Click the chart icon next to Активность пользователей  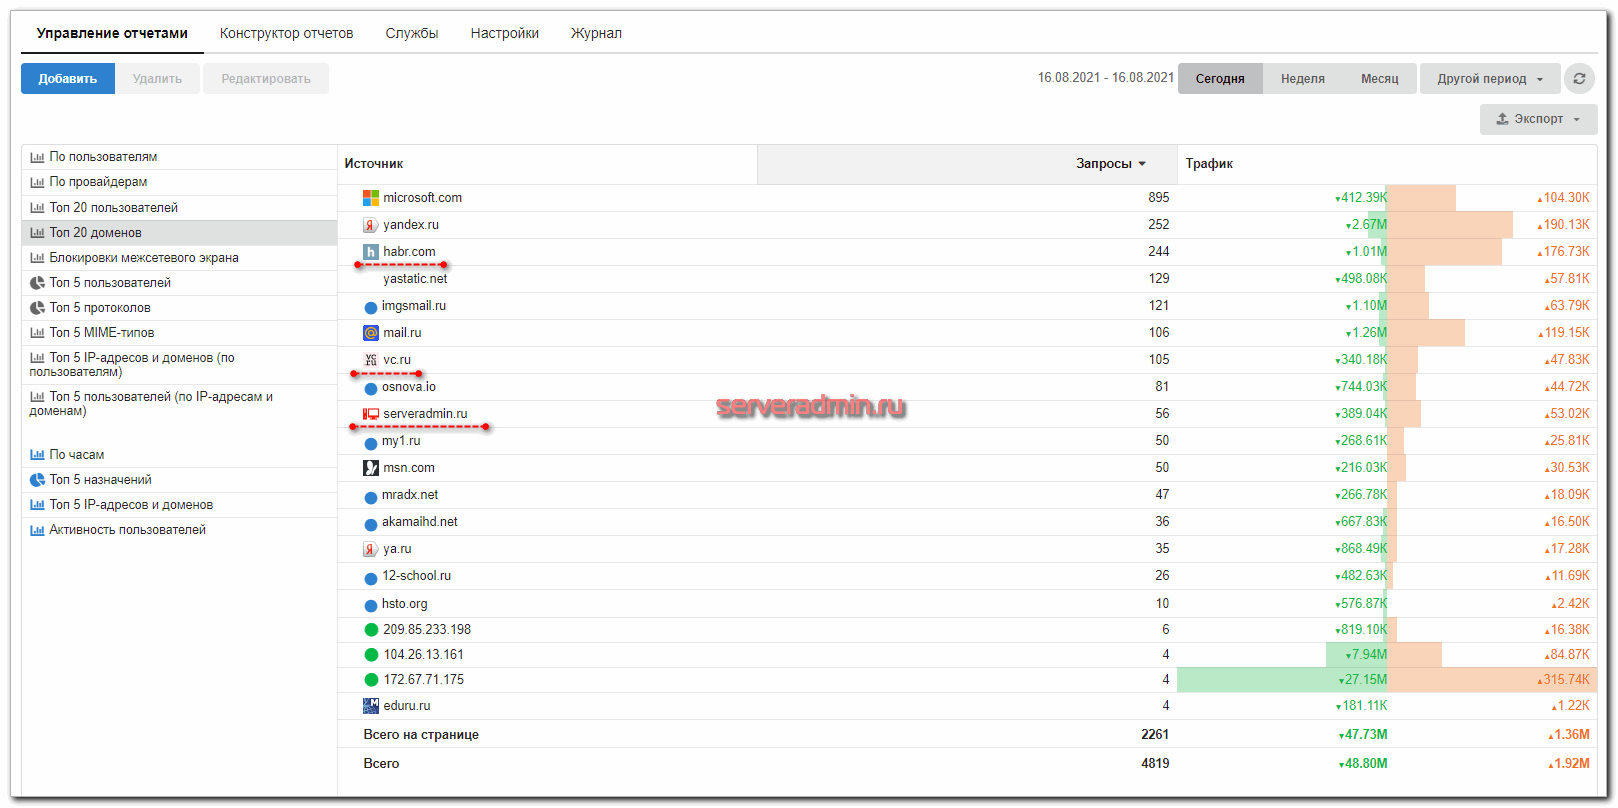[37, 530]
